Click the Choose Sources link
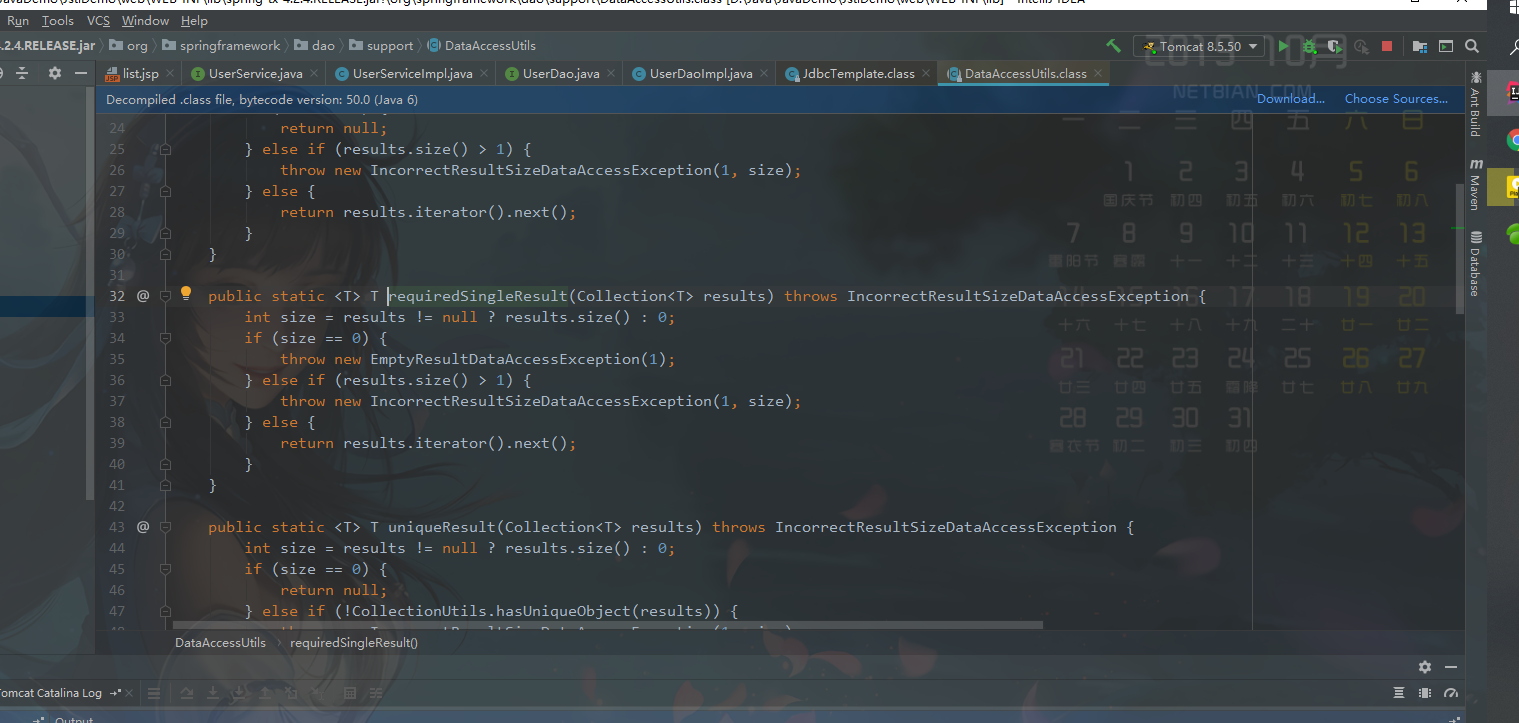Screen dimensions: 1519x723 pos(1396,98)
